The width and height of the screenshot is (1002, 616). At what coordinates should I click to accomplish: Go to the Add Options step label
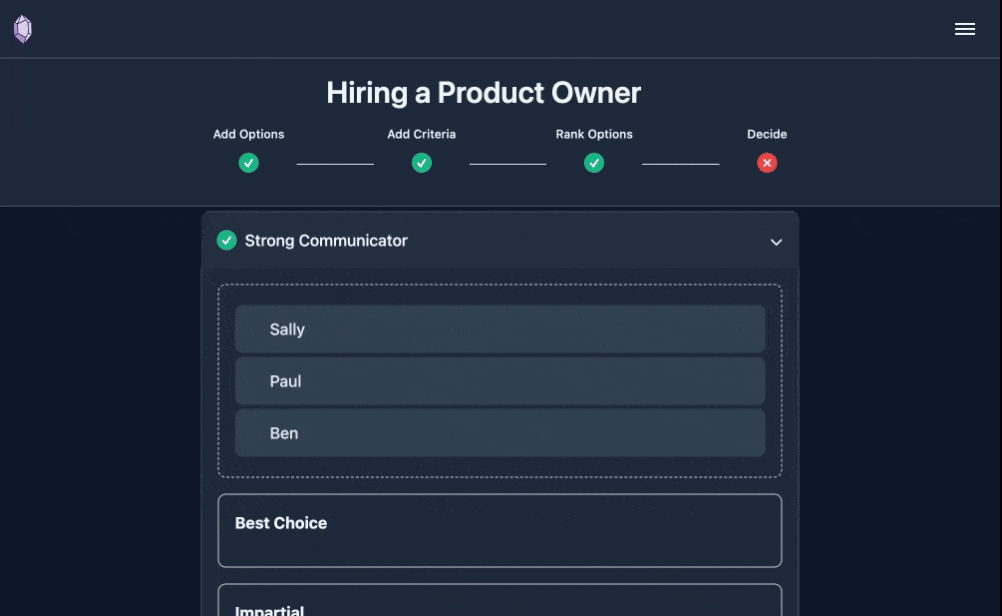pos(249,134)
